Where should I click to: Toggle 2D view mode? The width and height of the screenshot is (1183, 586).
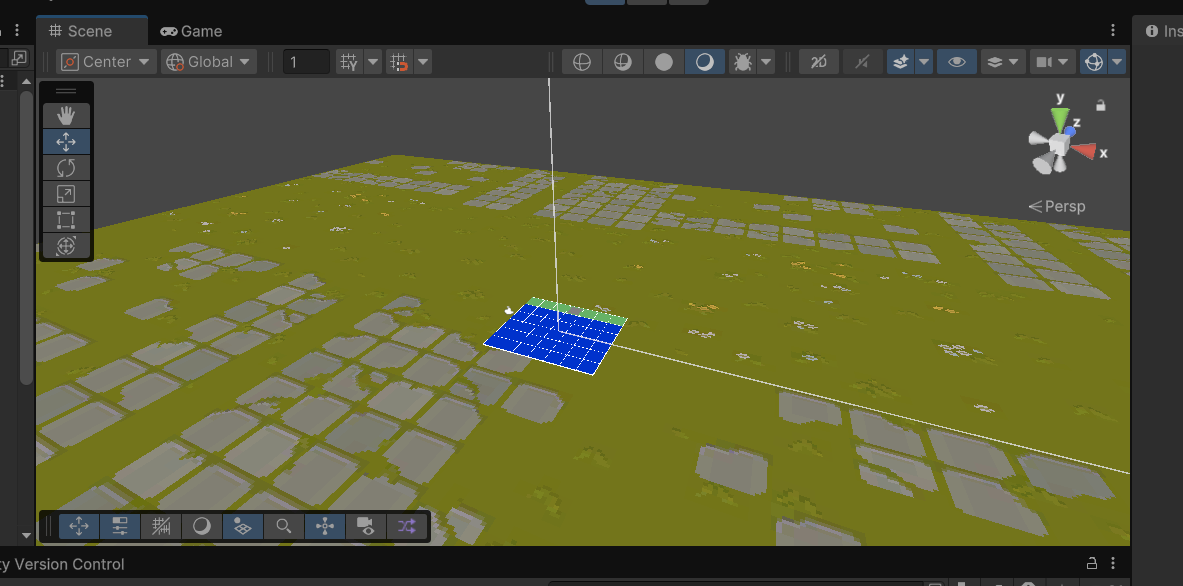click(818, 61)
